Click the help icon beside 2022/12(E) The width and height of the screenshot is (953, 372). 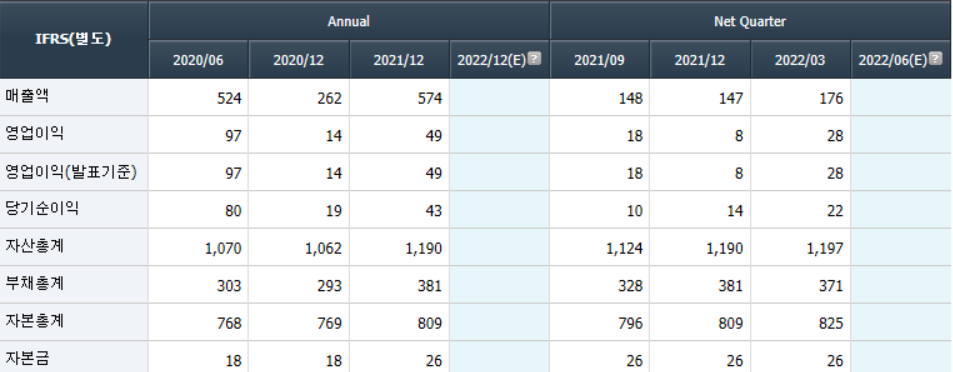(x=534, y=58)
